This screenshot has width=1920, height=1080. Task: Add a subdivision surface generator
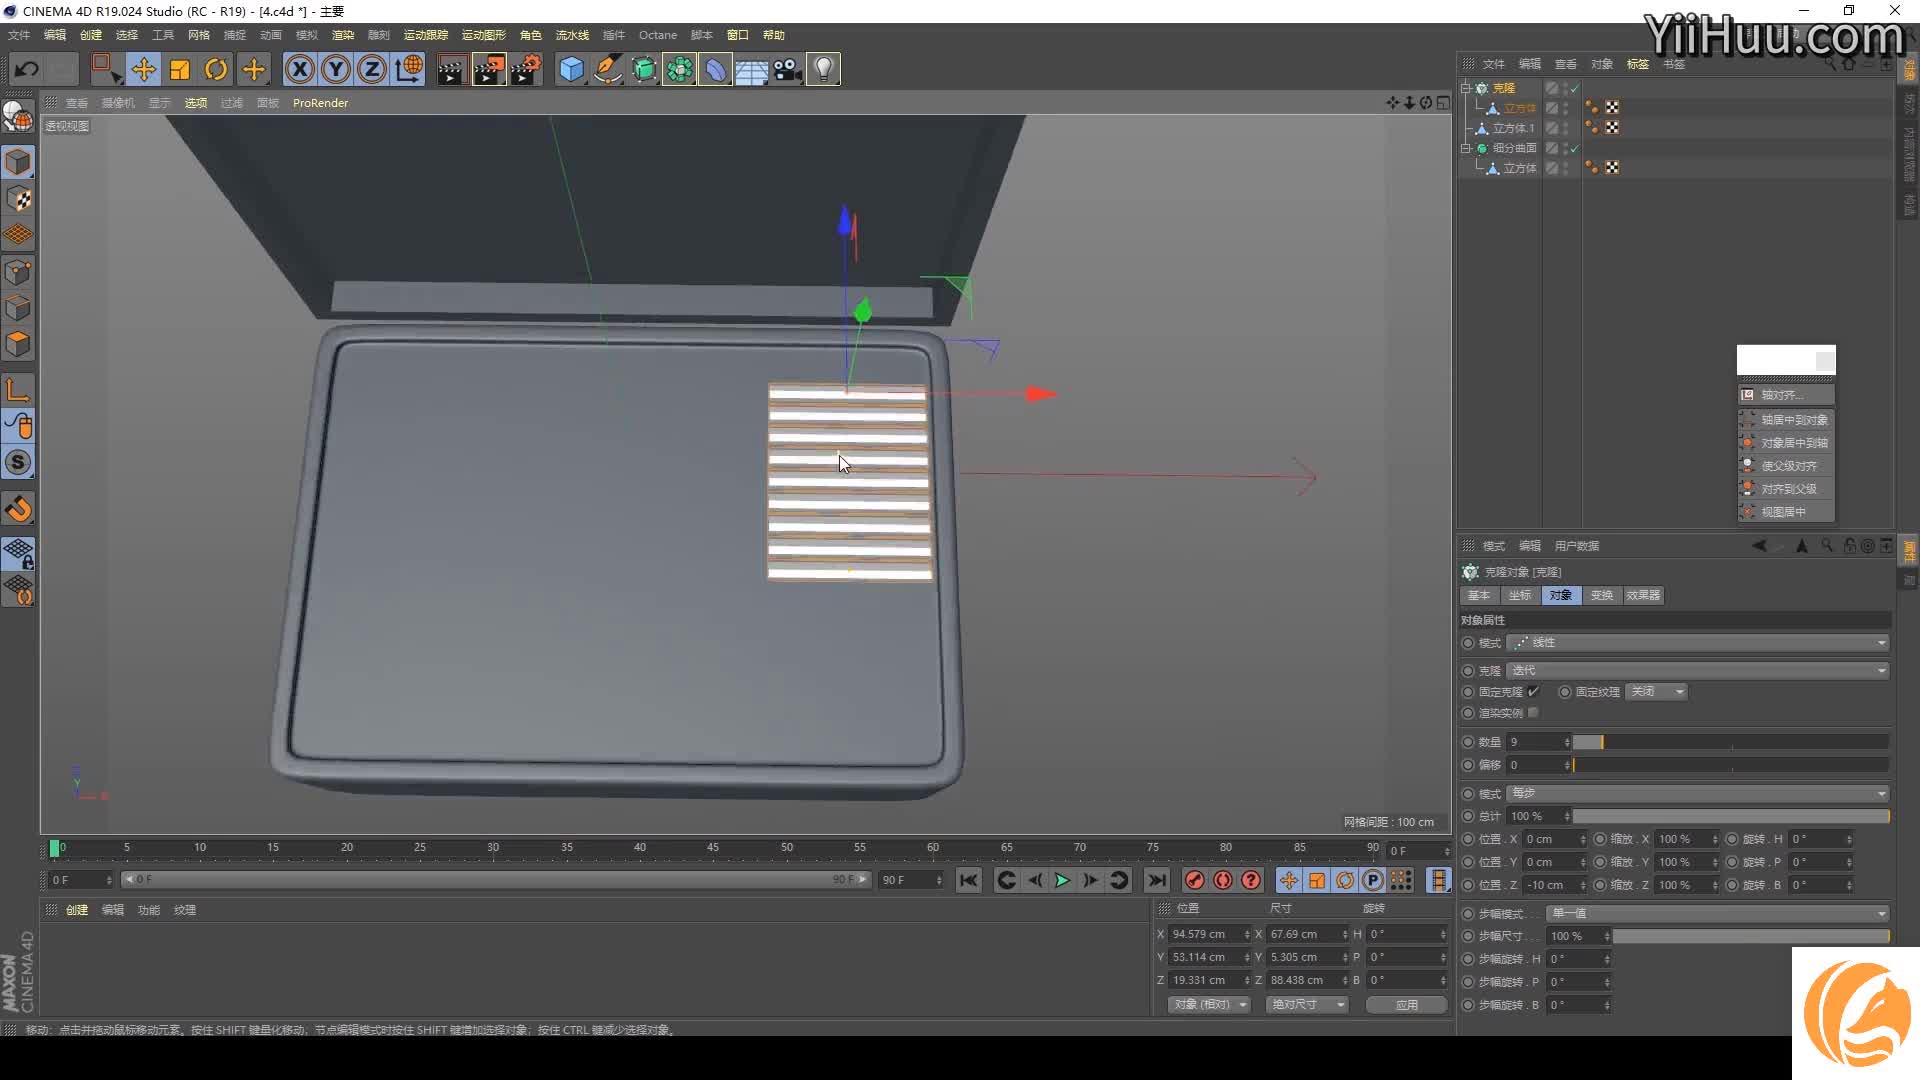tap(644, 69)
